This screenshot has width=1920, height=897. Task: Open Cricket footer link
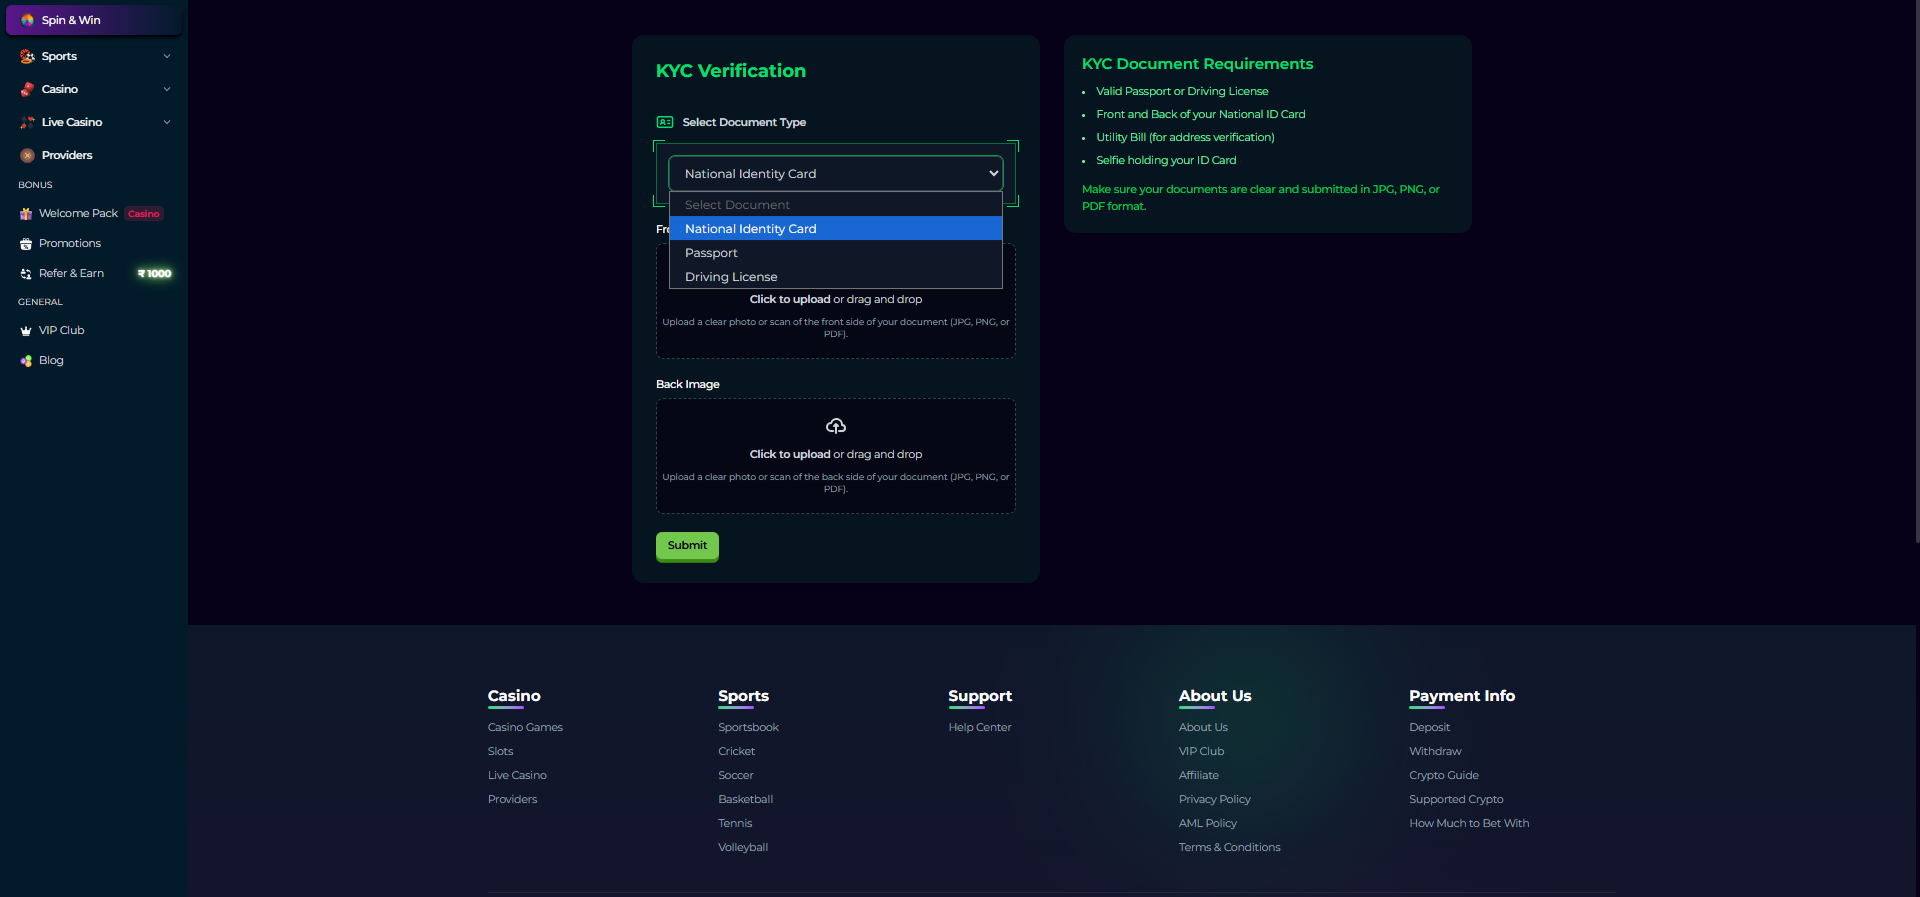pyautogui.click(x=736, y=752)
